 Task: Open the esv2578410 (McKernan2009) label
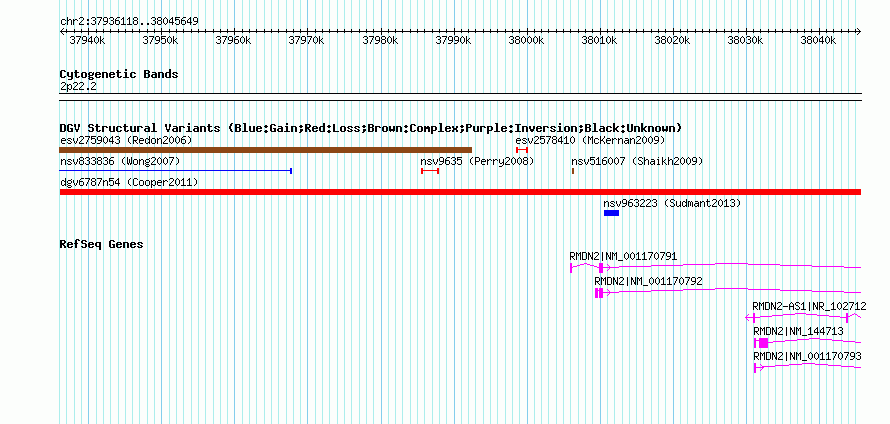click(590, 140)
